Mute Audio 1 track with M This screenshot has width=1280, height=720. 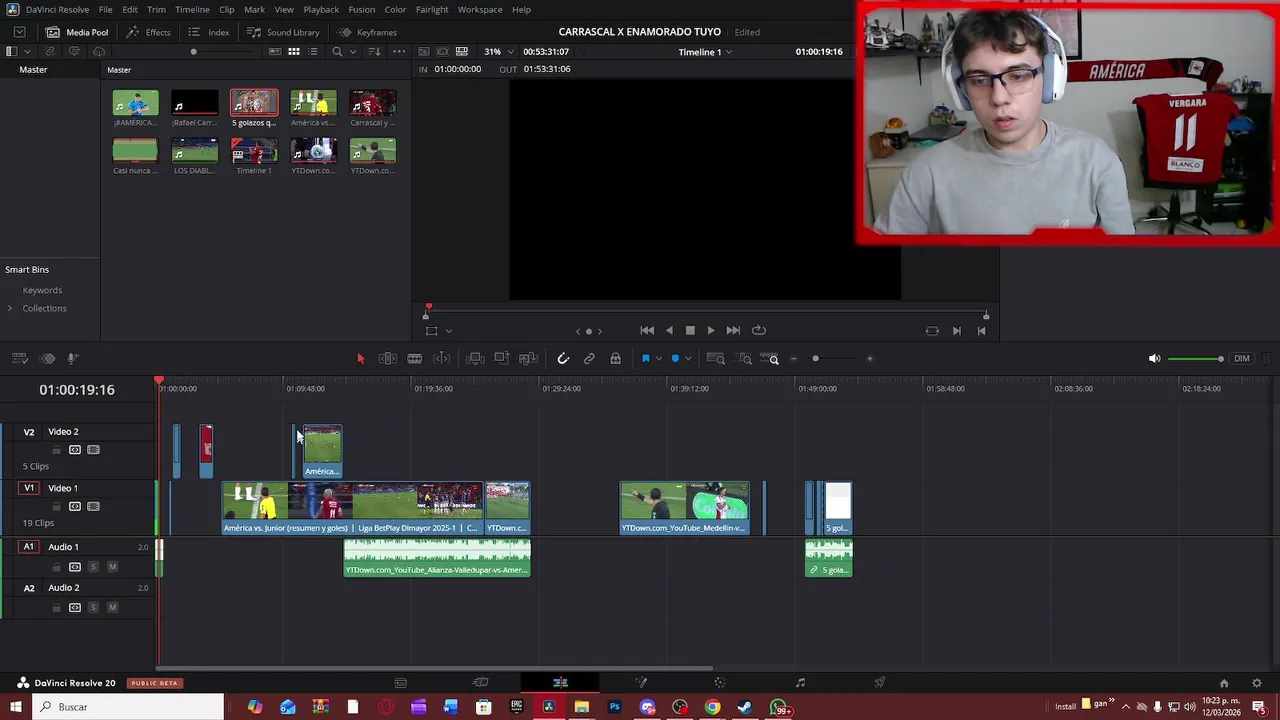[112, 567]
